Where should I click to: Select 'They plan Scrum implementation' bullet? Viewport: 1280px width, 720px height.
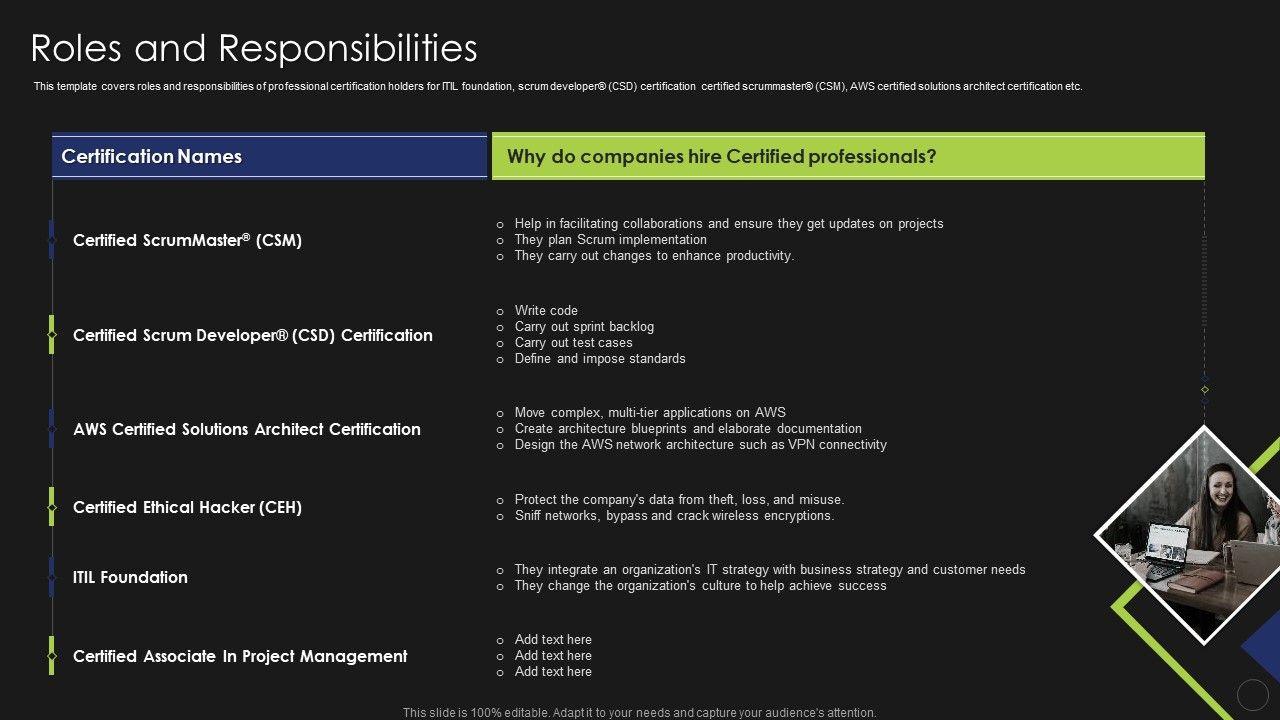tap(610, 240)
